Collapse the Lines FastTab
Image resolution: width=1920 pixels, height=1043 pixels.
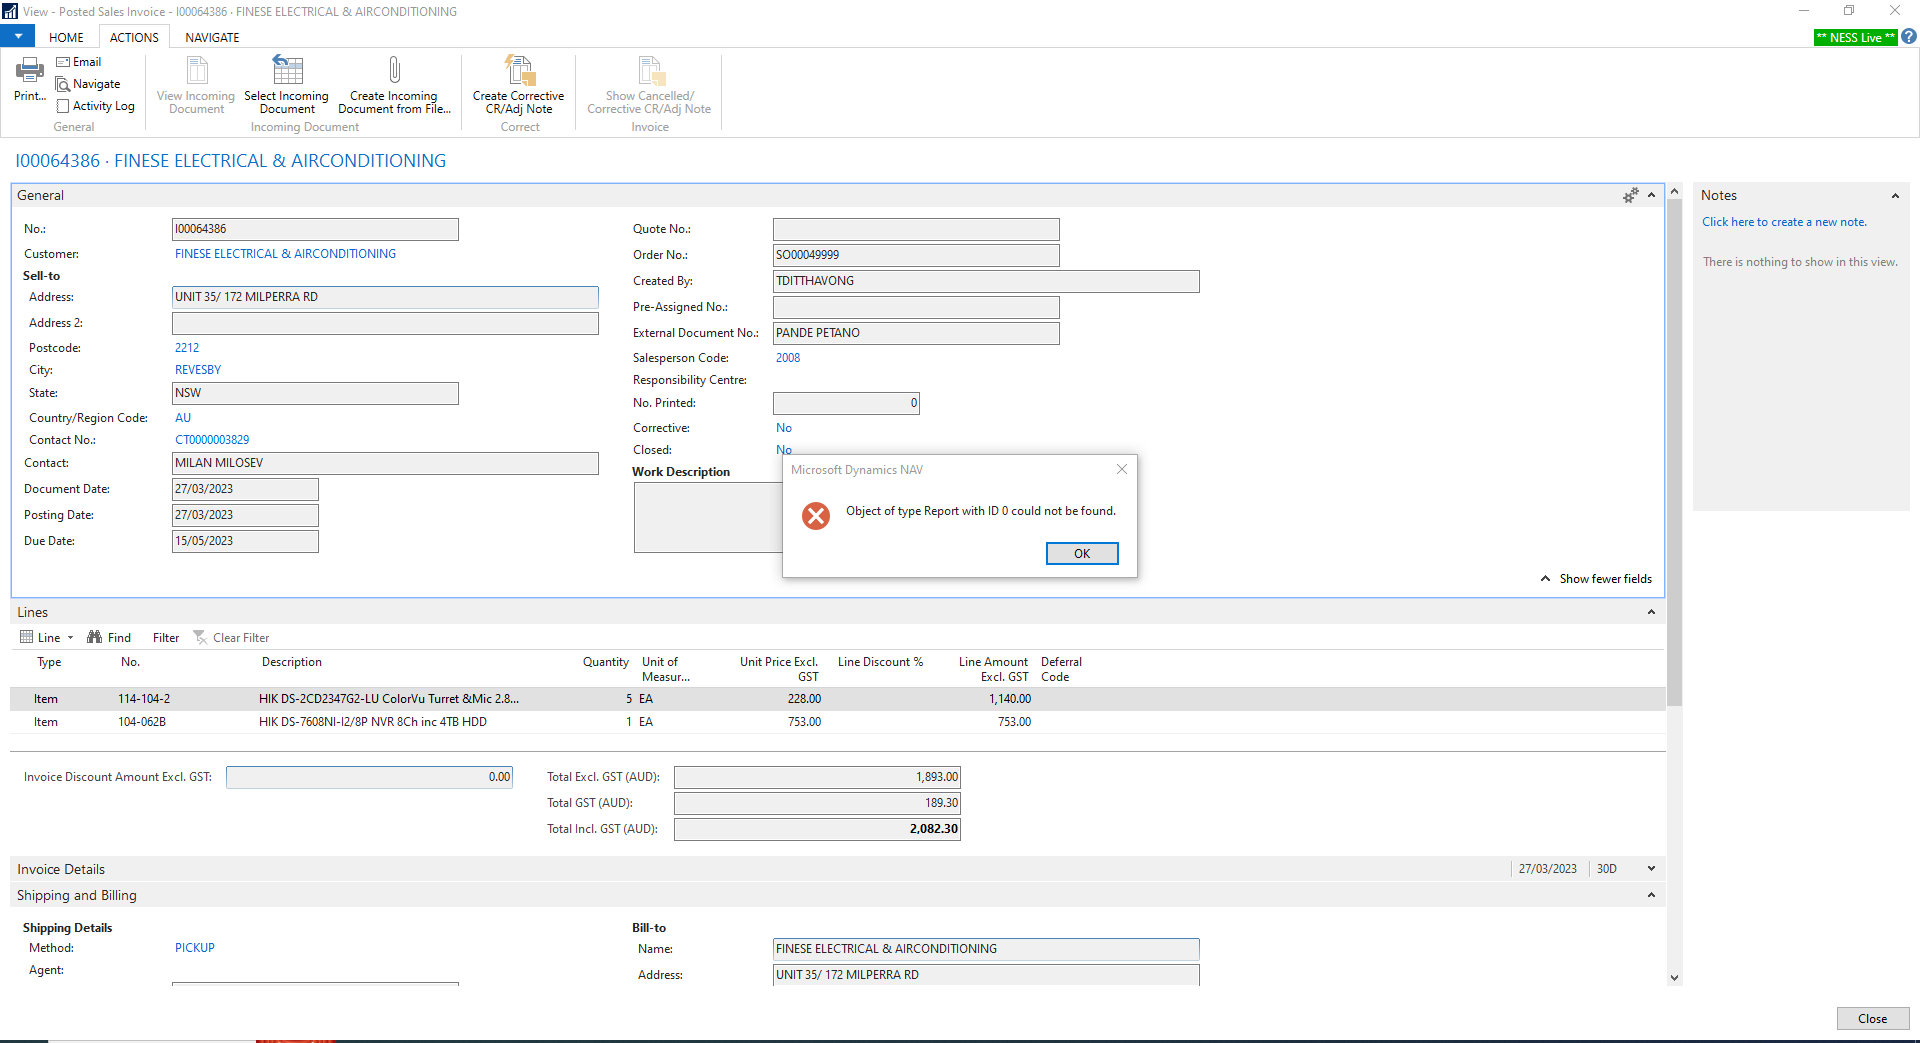(1651, 612)
